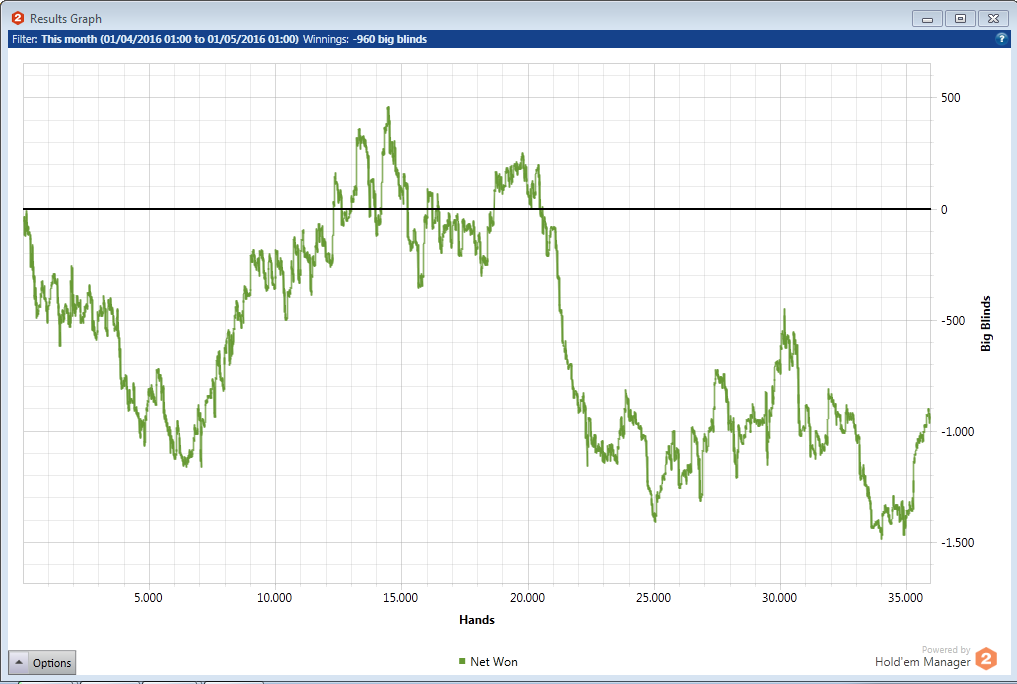1017x684 pixels.
Task: Click the 35.000 hands axis label
Action: coord(905,598)
